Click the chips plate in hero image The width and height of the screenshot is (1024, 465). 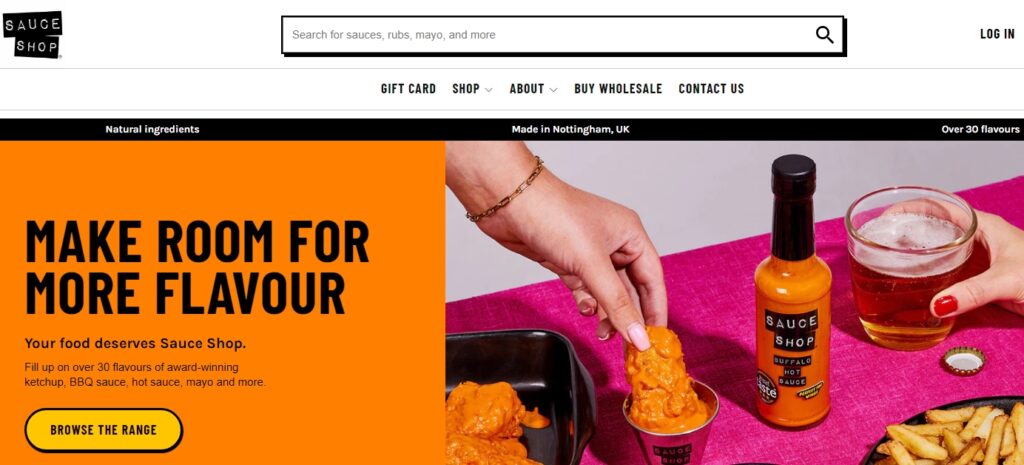pos(947,432)
